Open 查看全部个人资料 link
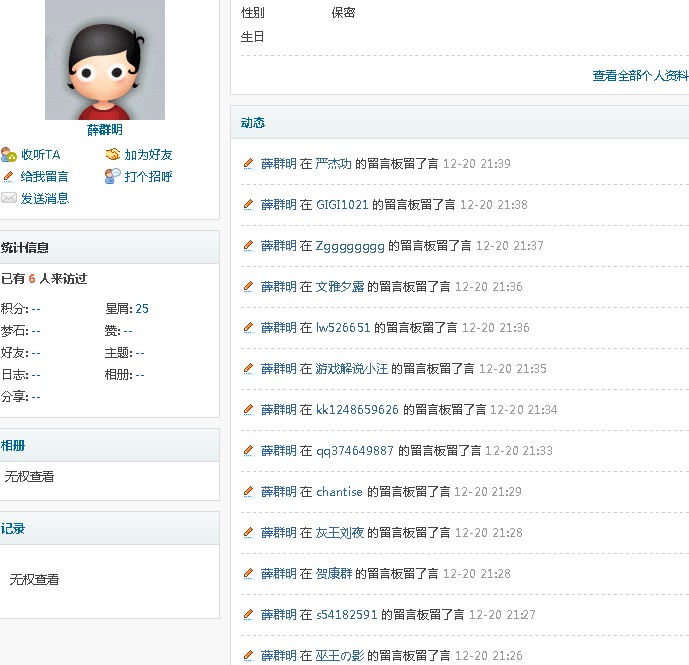This screenshot has width=689, height=665. tap(640, 76)
